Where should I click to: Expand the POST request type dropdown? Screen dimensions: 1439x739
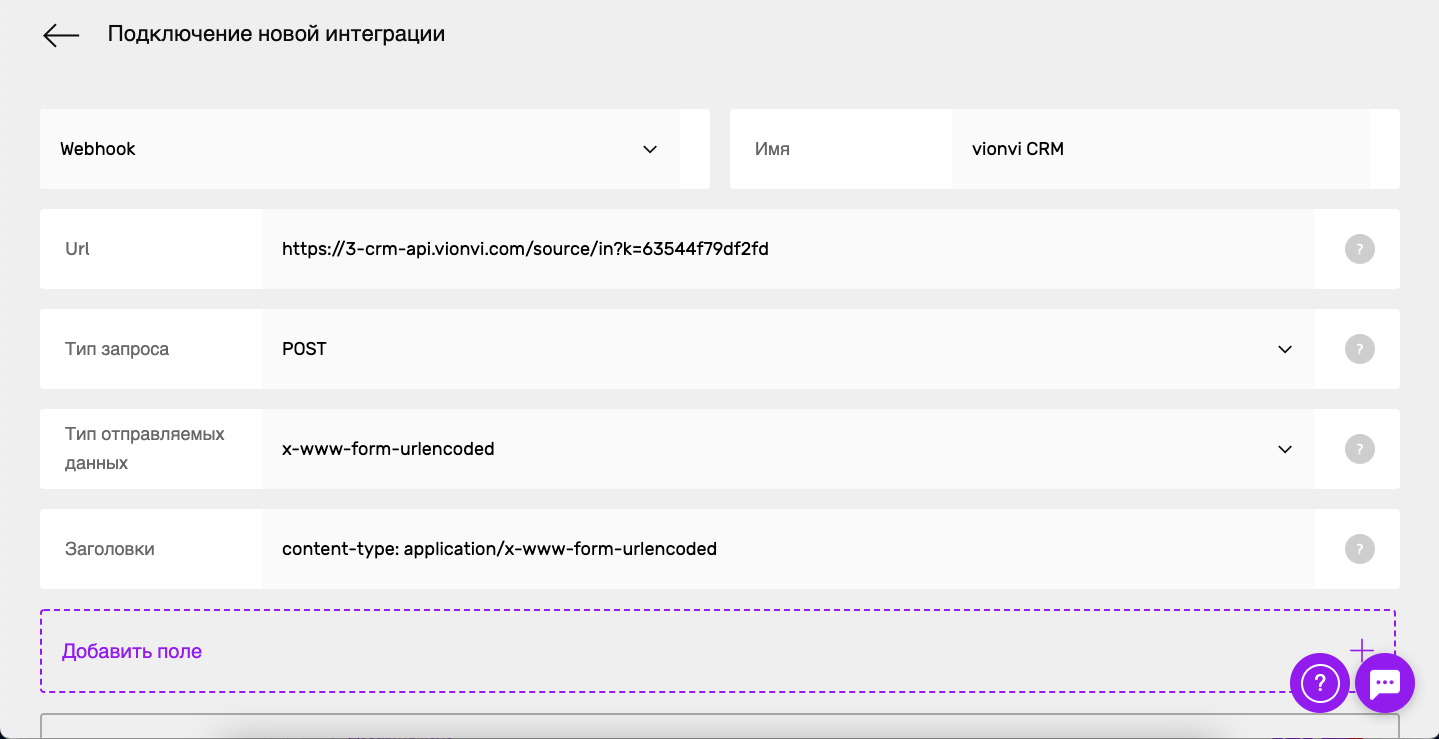788,349
